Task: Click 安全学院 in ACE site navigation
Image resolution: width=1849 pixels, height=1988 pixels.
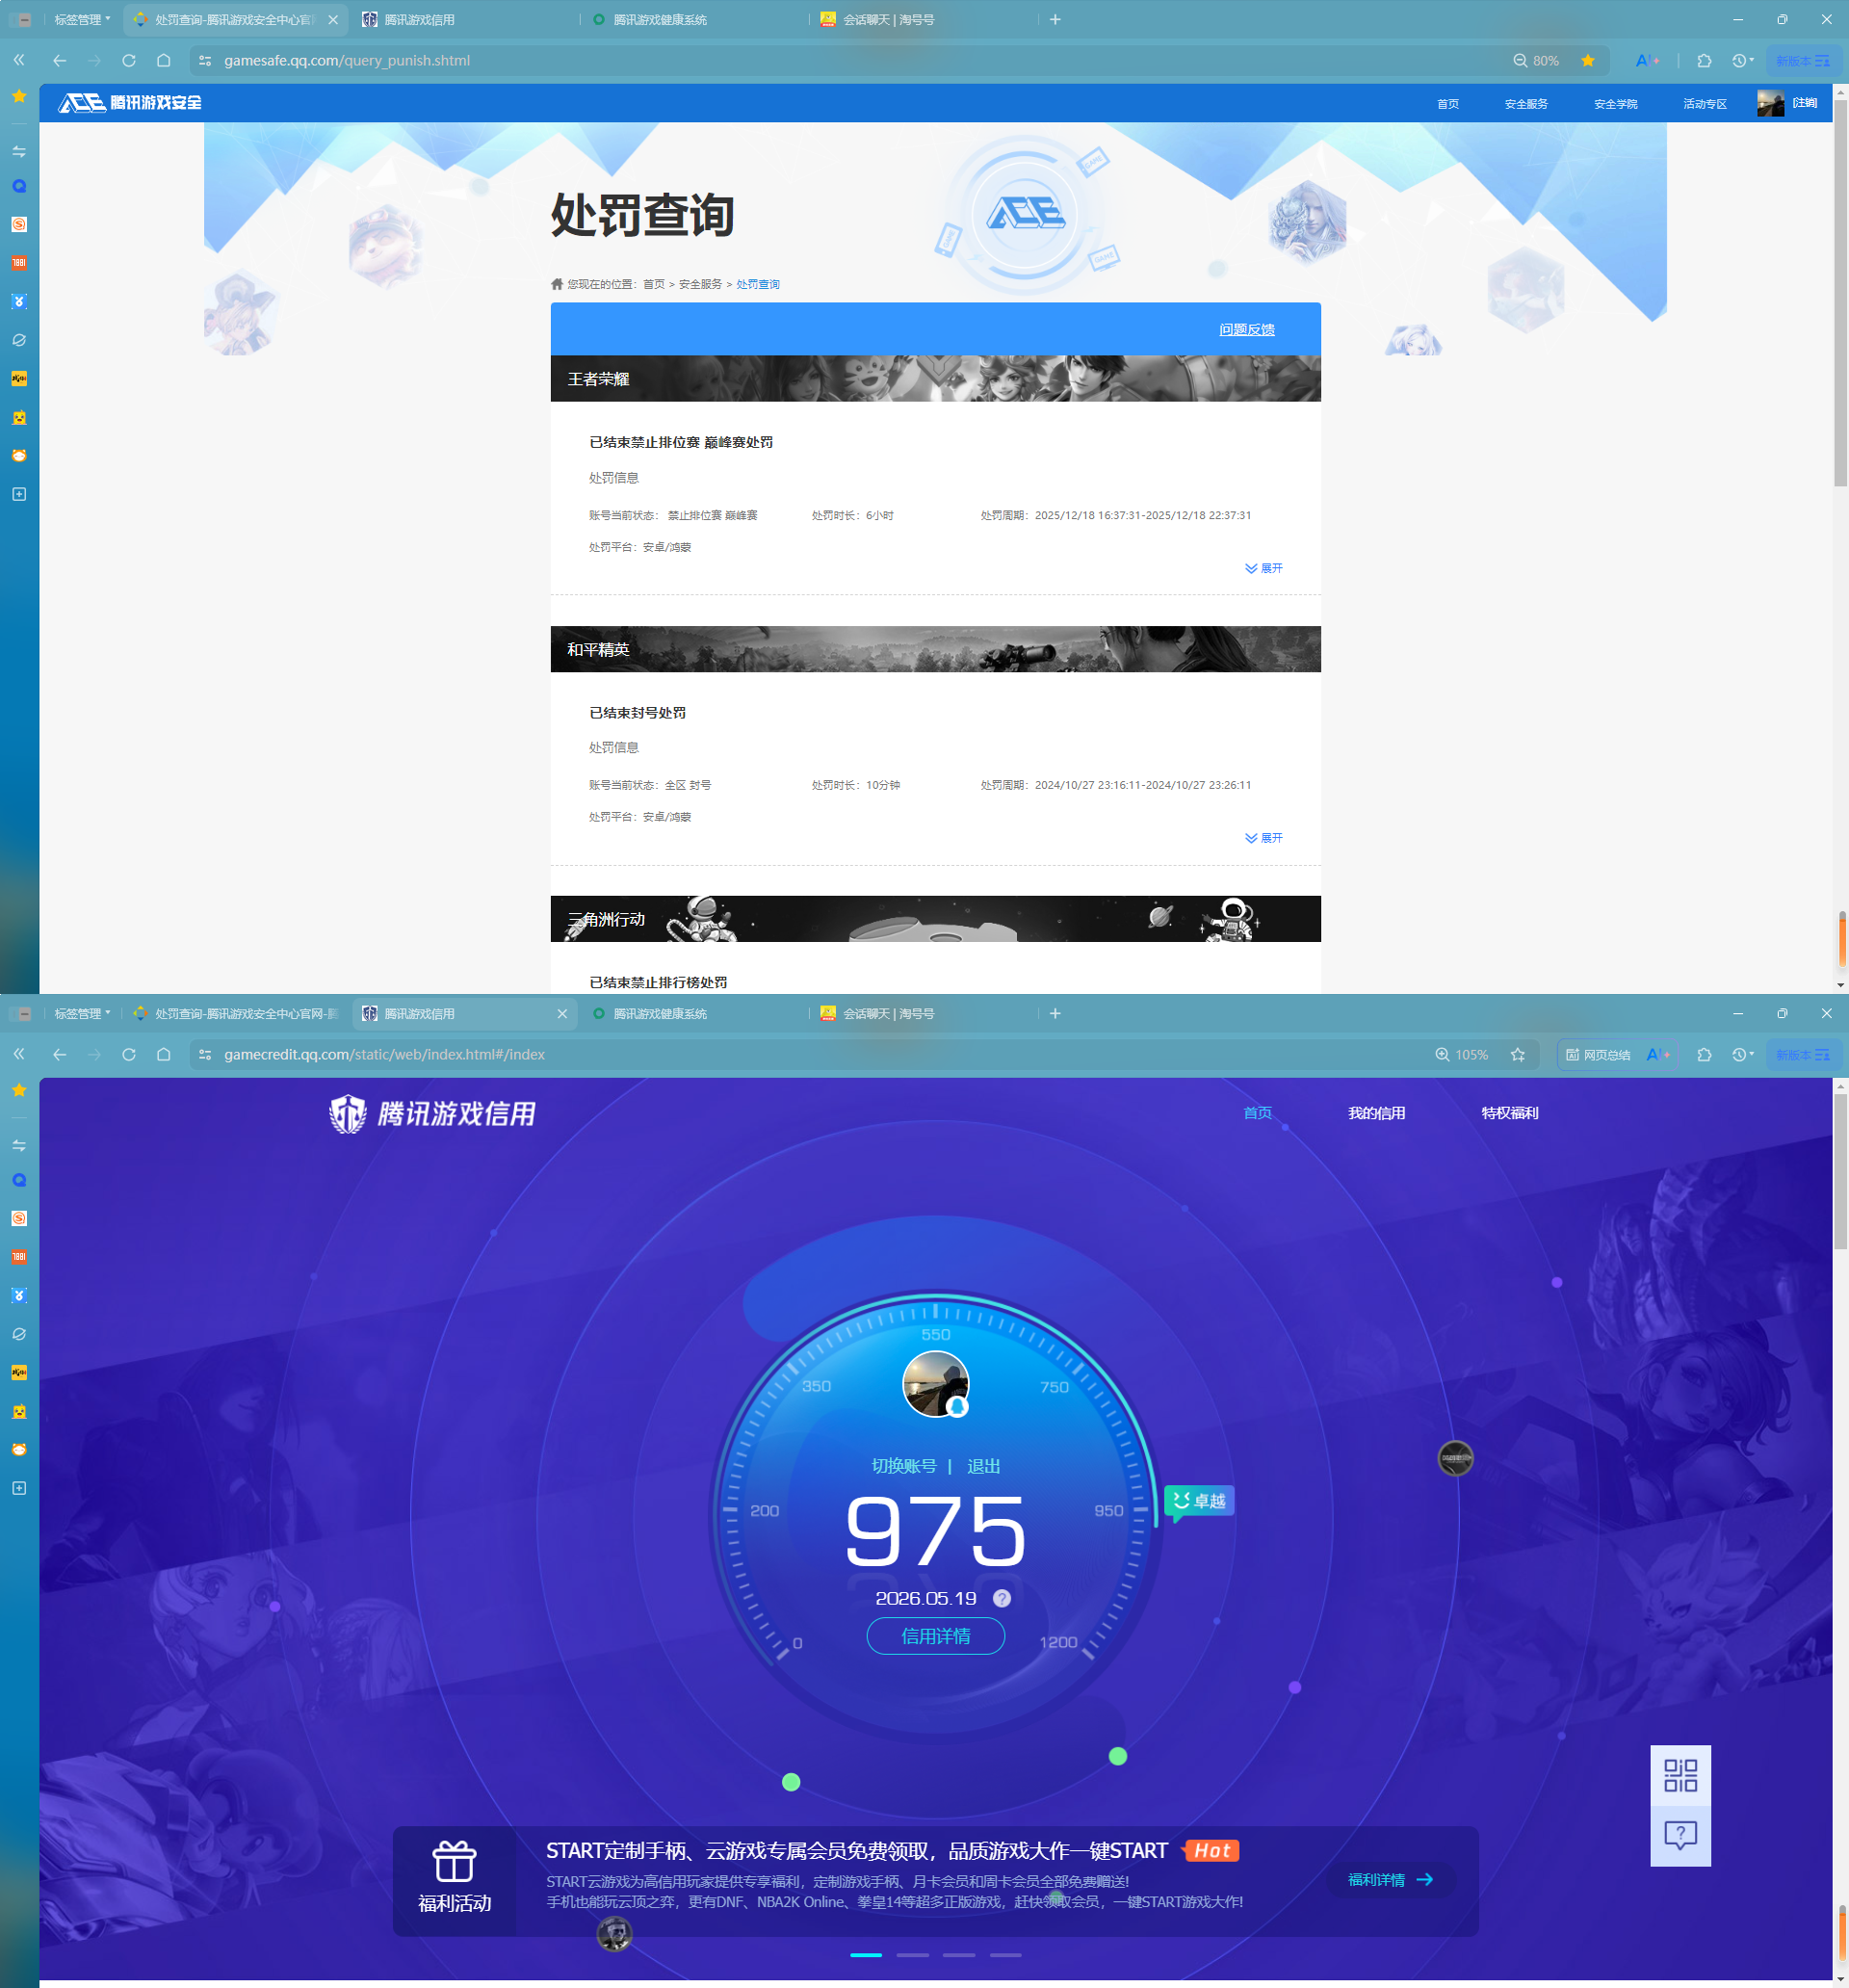Action: tap(1615, 104)
